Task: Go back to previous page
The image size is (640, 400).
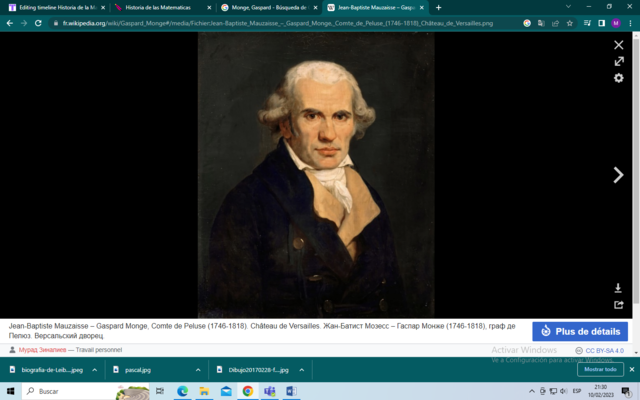Action: tap(10, 23)
